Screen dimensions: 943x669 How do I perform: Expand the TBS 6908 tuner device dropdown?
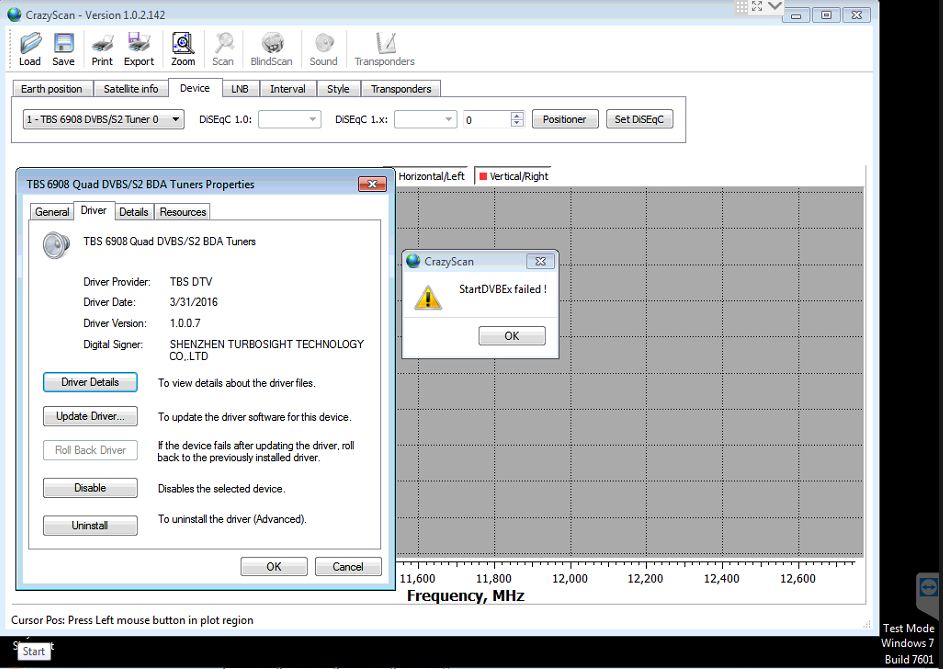[103, 119]
